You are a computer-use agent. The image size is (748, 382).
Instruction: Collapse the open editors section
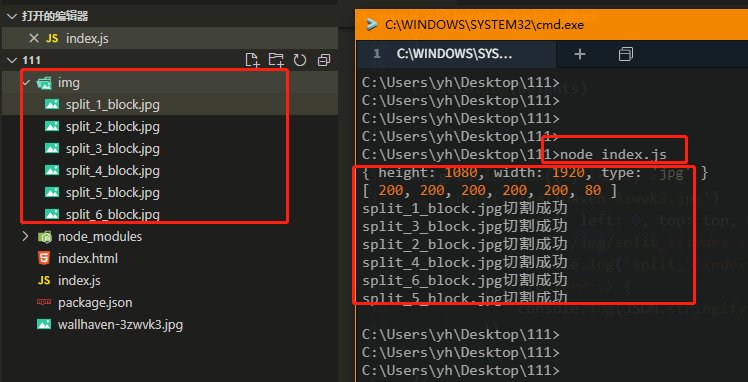click(12, 17)
